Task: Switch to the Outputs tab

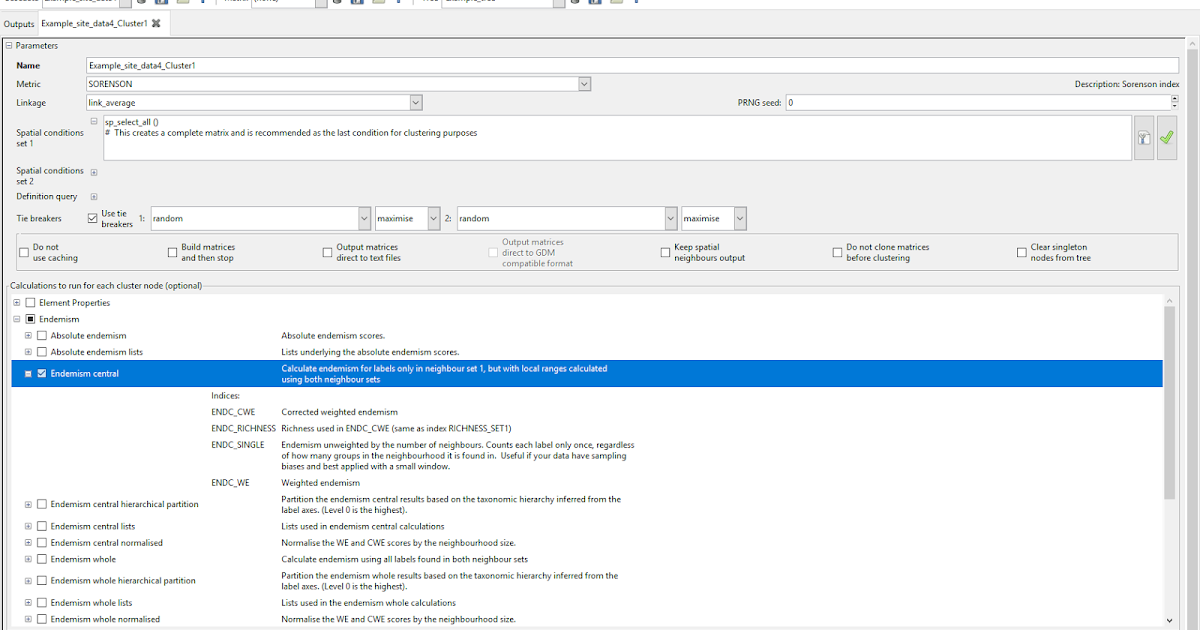Action: [x=22, y=22]
